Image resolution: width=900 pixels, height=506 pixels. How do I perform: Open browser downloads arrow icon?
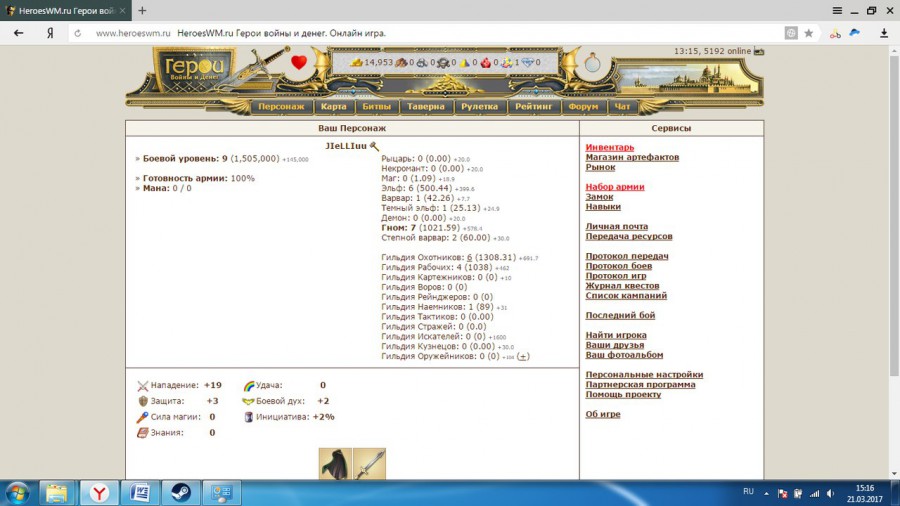[884, 33]
